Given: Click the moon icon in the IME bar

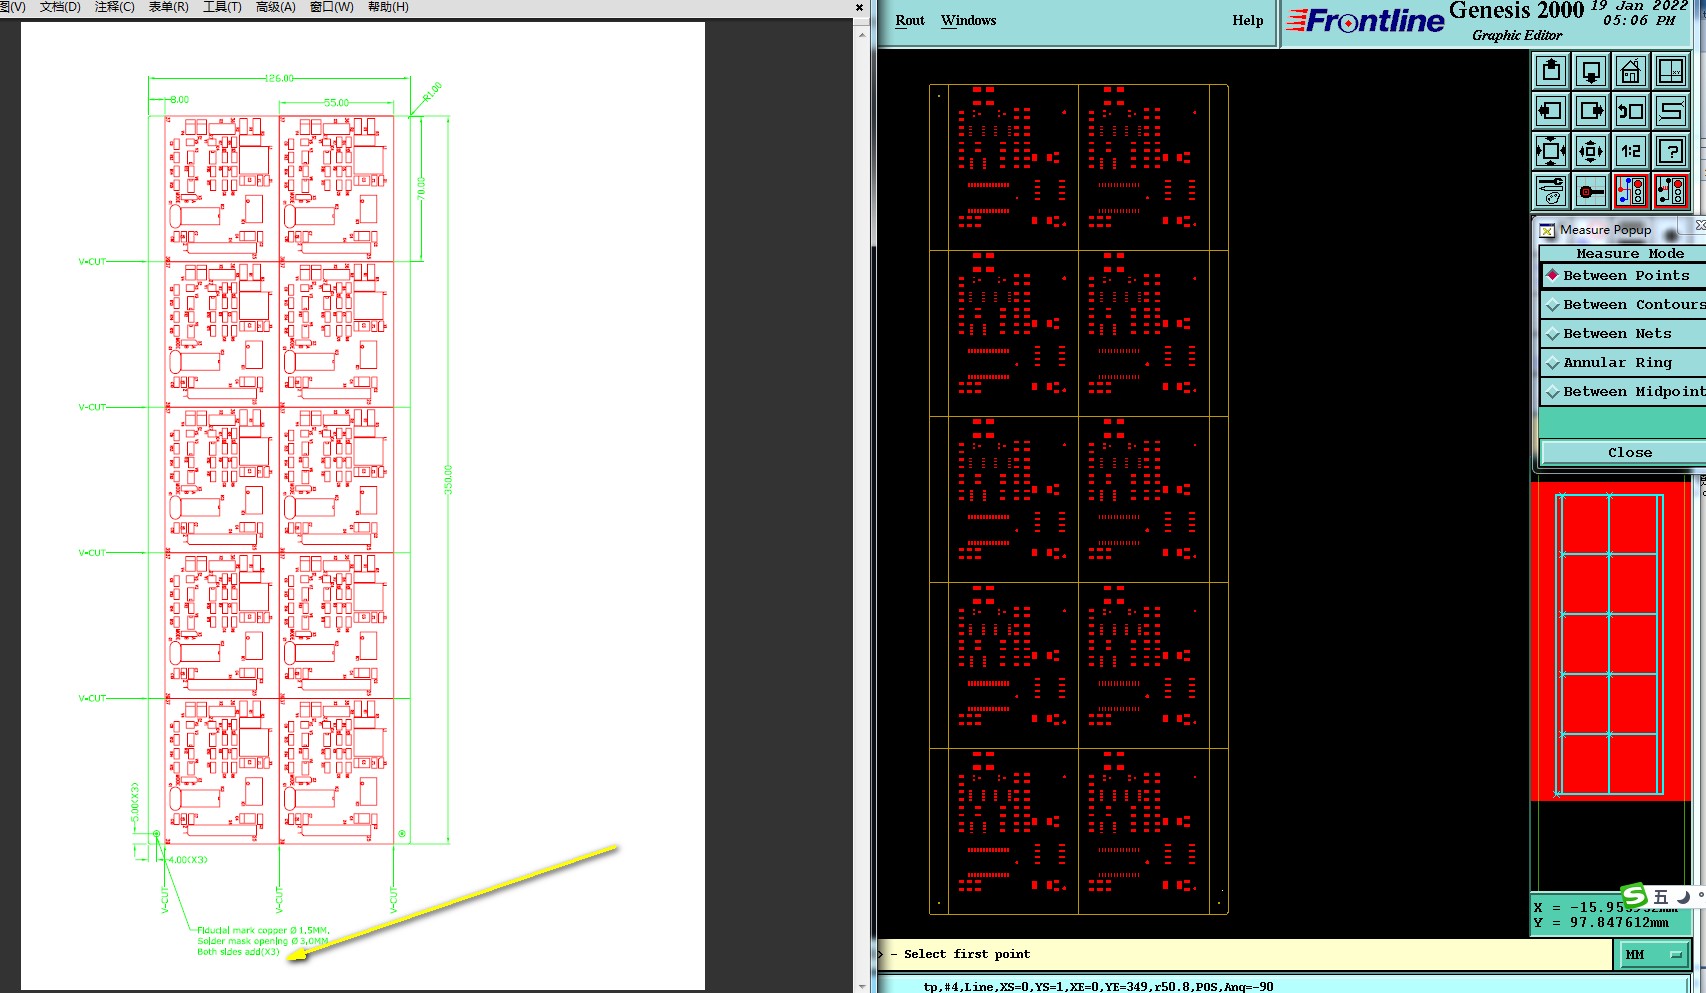Looking at the screenshot, I should click(1683, 897).
